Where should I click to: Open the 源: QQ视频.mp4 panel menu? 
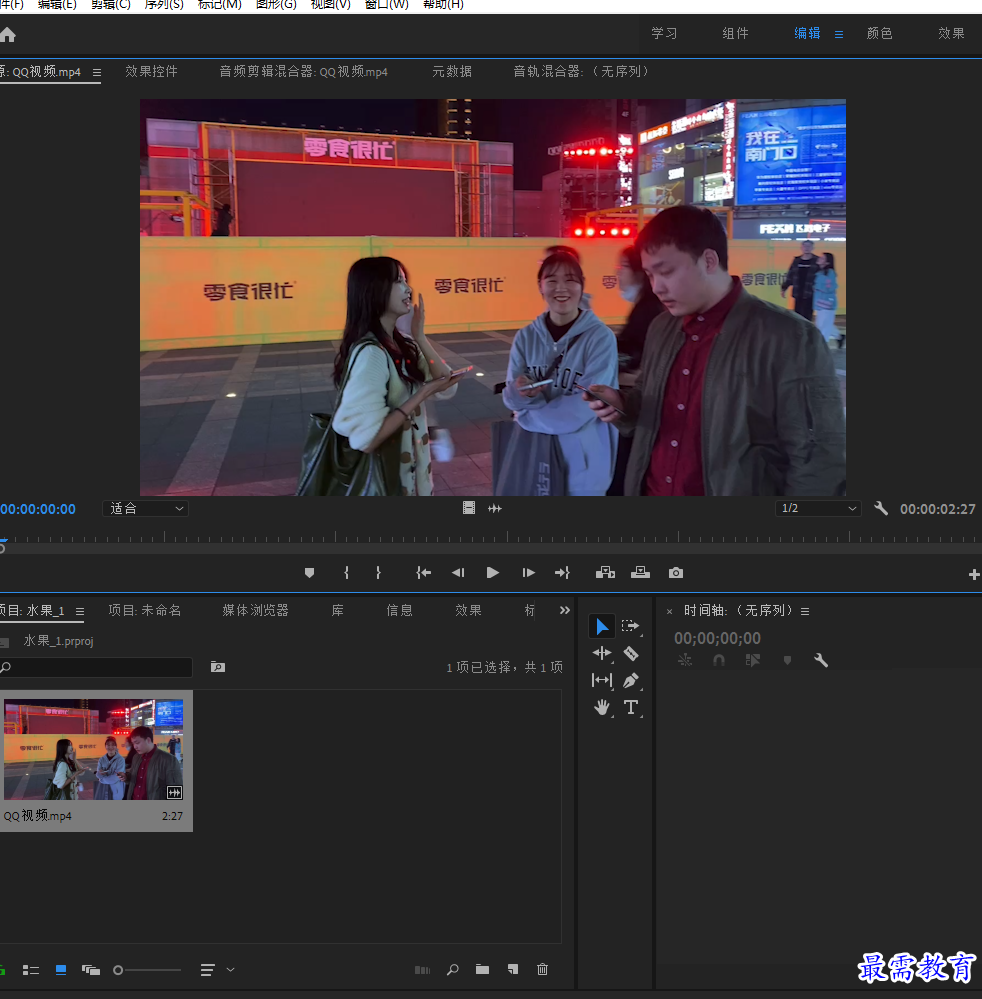(x=97, y=73)
